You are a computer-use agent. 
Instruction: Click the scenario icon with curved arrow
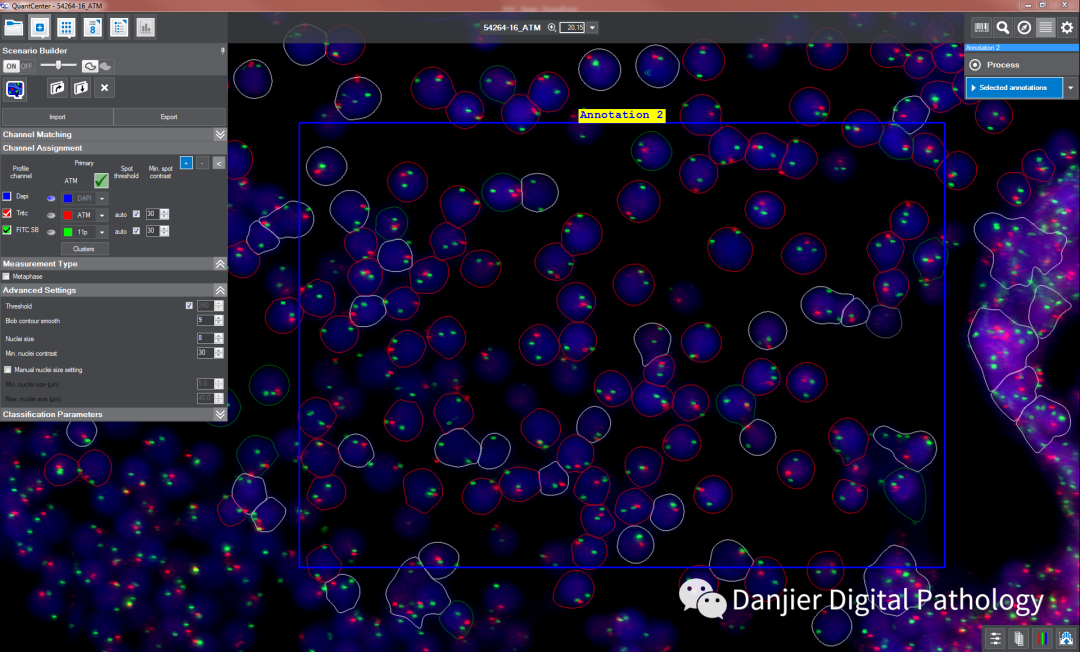pos(58,87)
